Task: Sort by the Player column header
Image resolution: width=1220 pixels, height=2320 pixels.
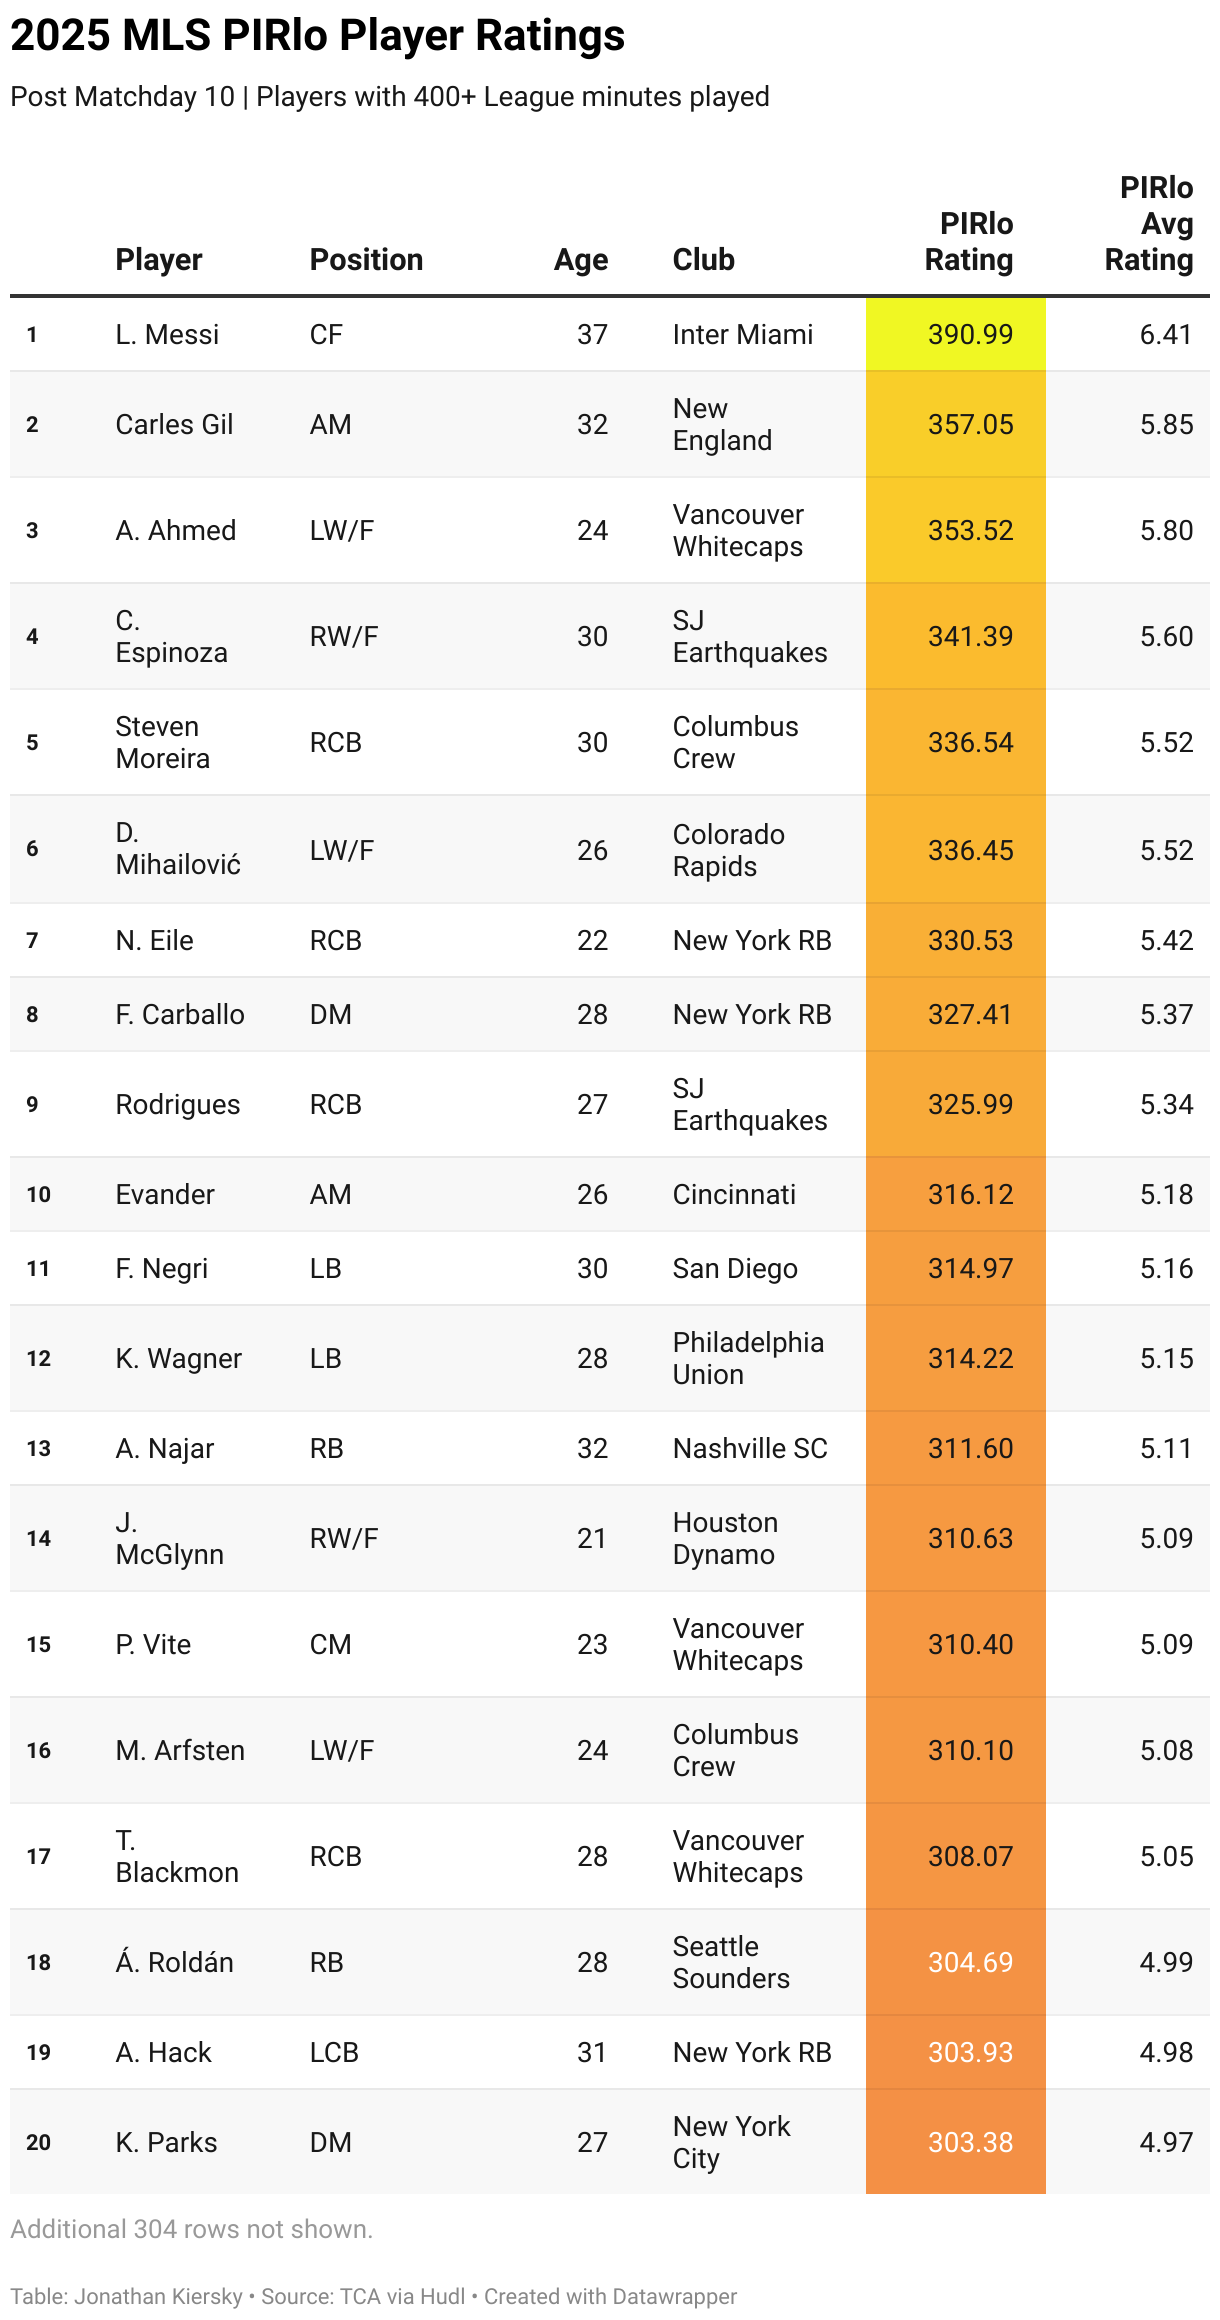Action: 158,260
